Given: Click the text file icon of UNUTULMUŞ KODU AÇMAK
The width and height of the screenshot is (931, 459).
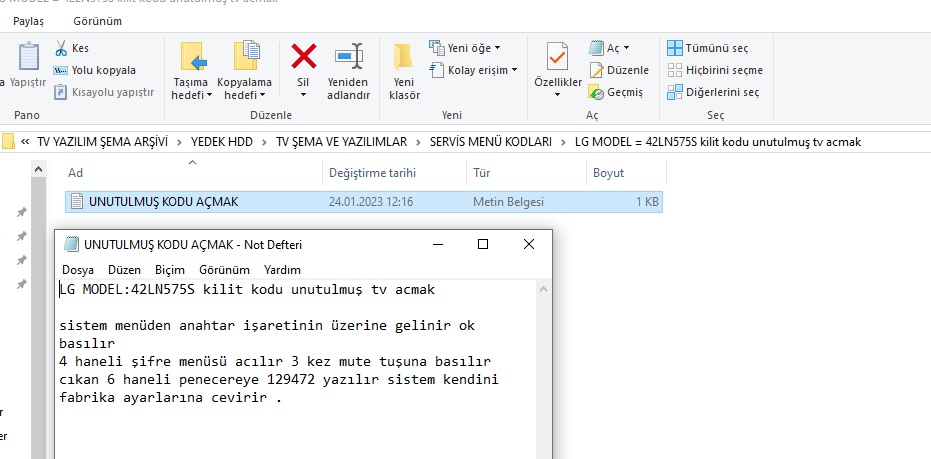Looking at the screenshot, I should (x=77, y=201).
